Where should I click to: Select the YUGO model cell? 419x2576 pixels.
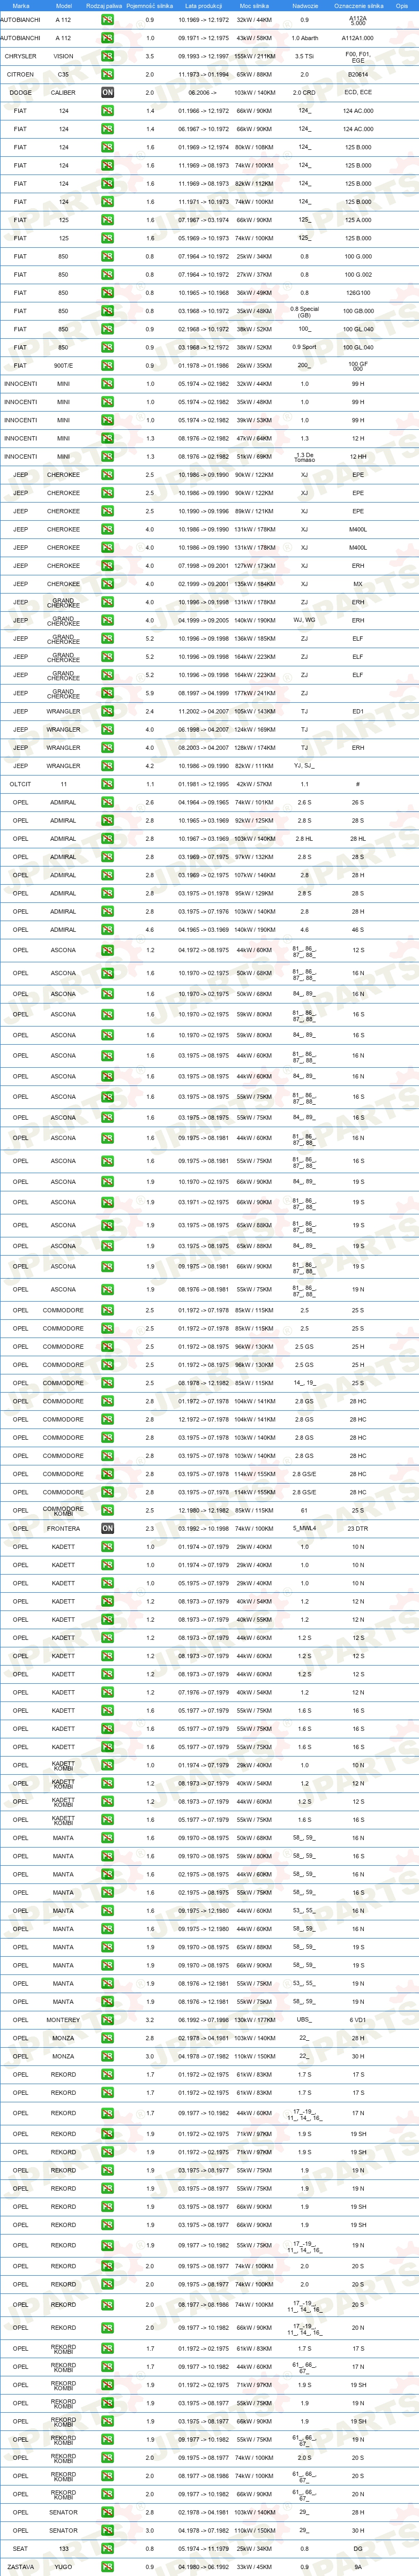click(63, 2566)
